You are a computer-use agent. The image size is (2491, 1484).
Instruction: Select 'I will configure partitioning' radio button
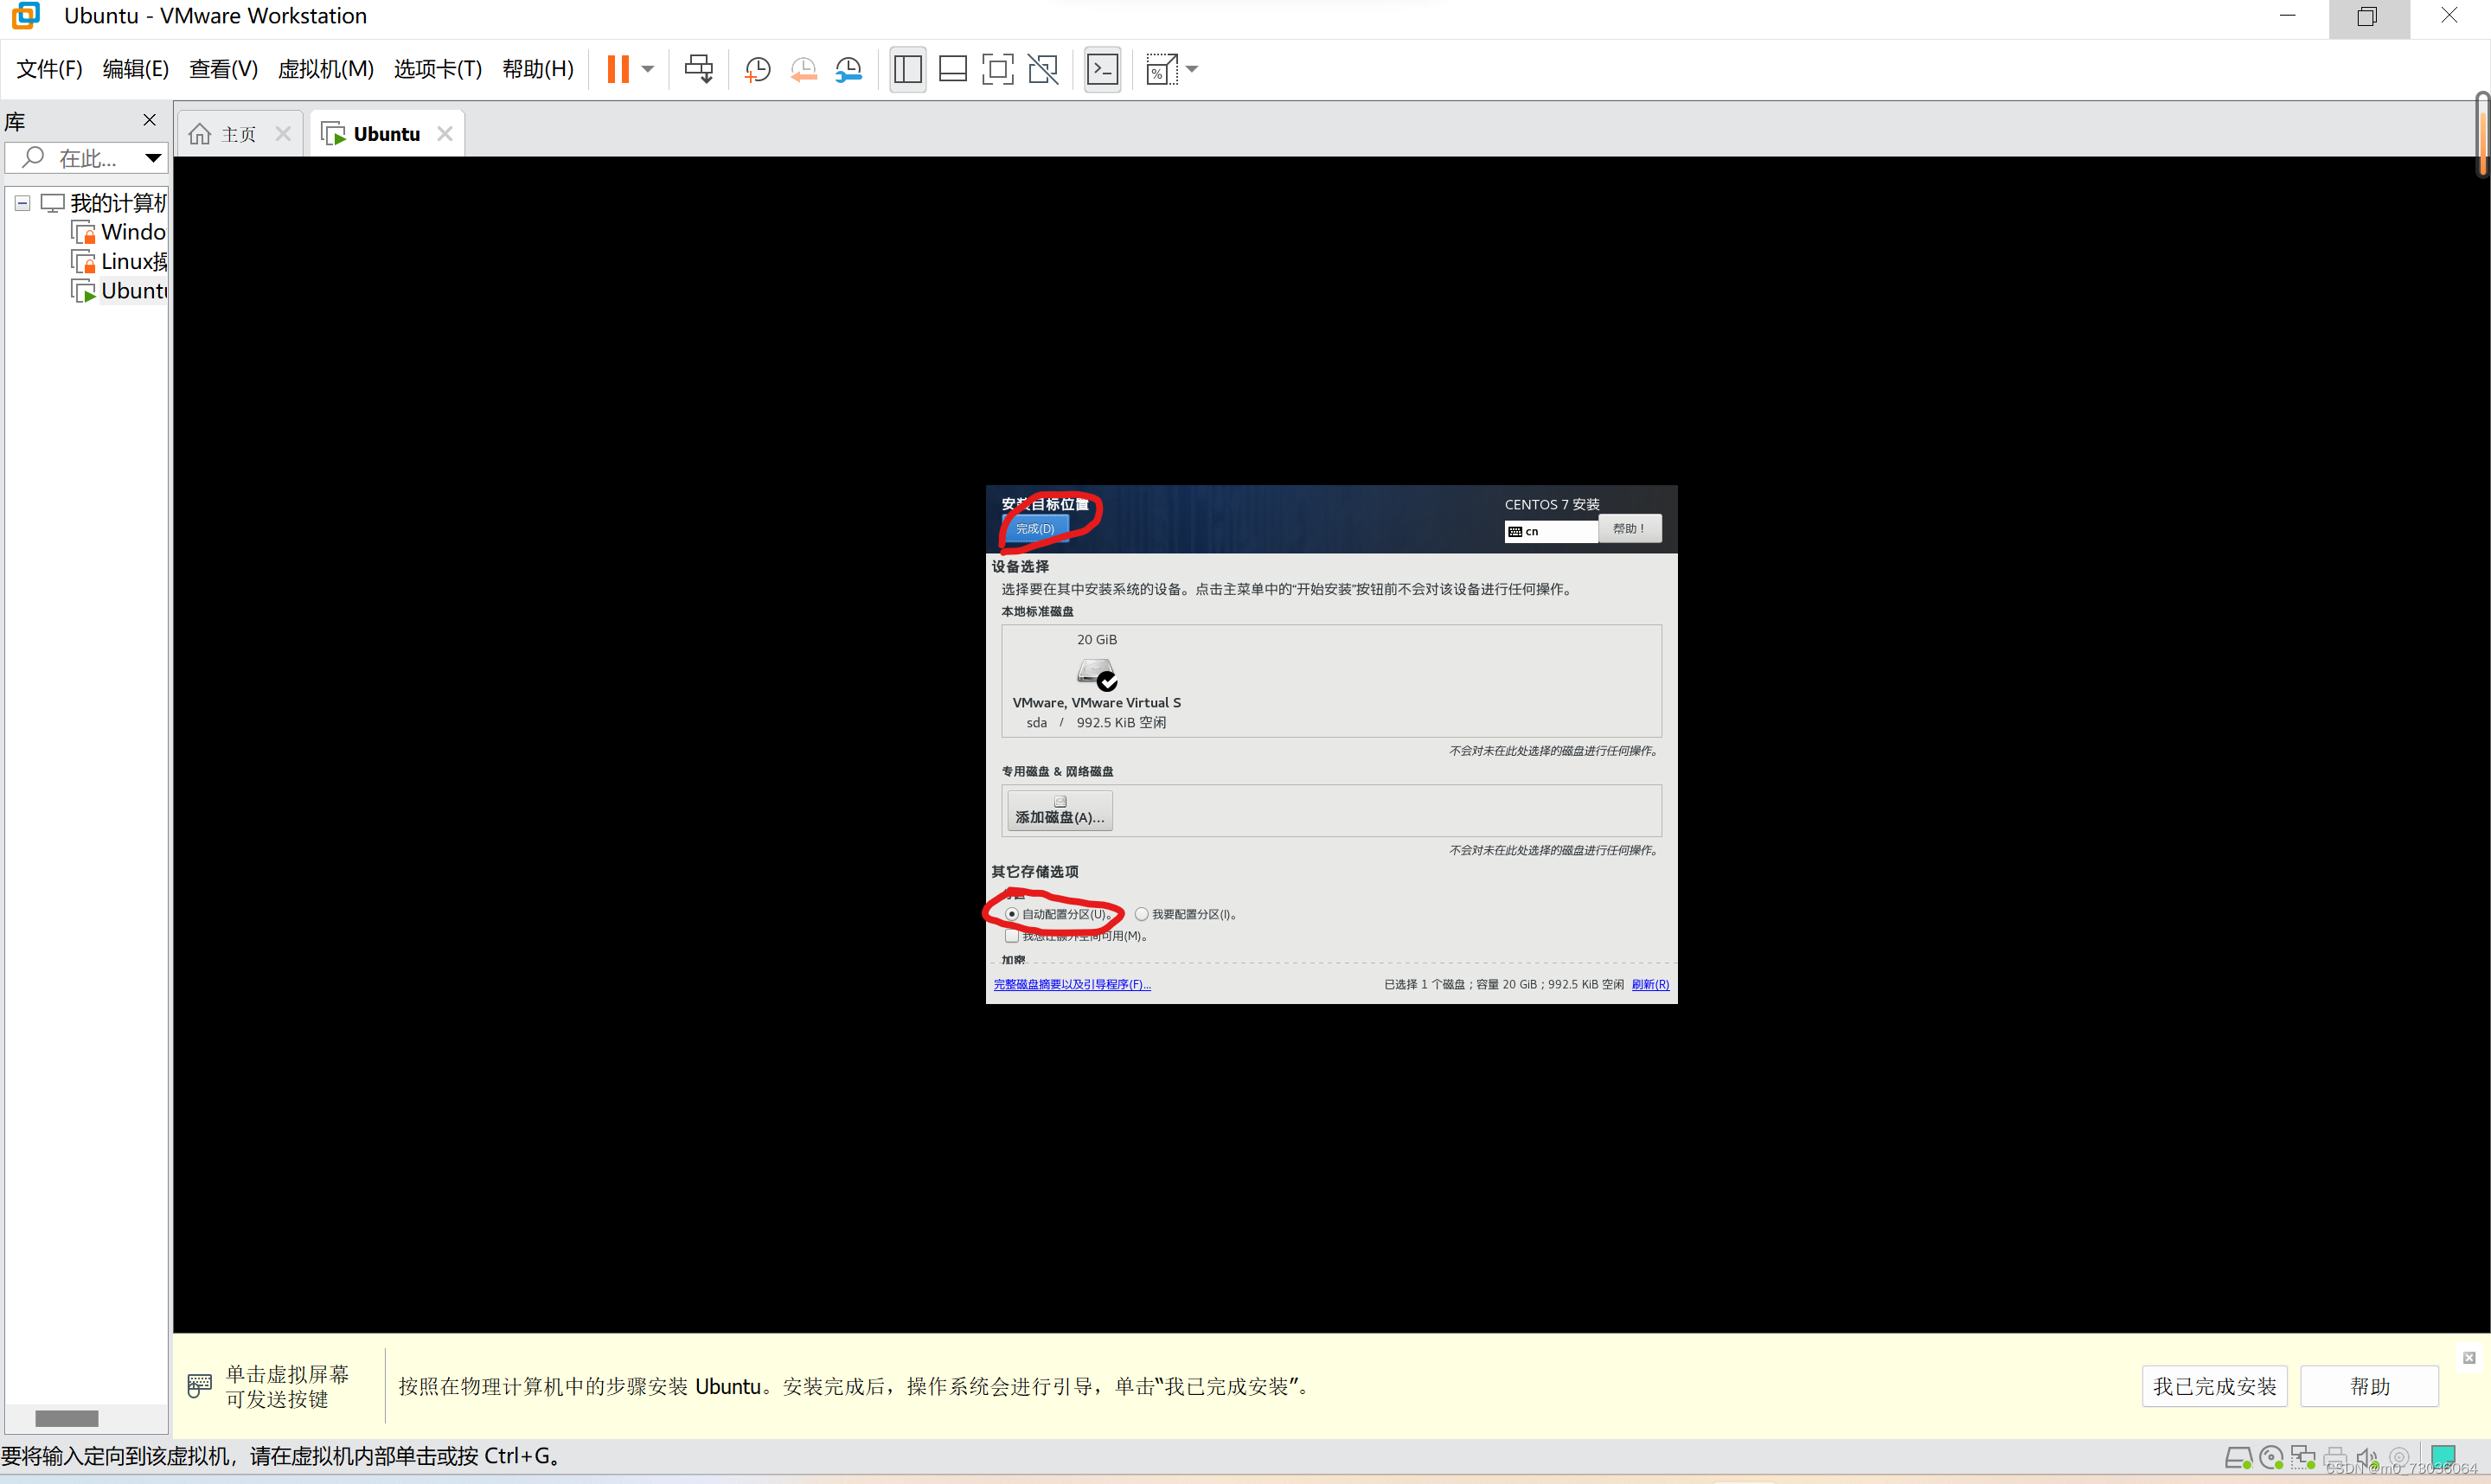1141,914
